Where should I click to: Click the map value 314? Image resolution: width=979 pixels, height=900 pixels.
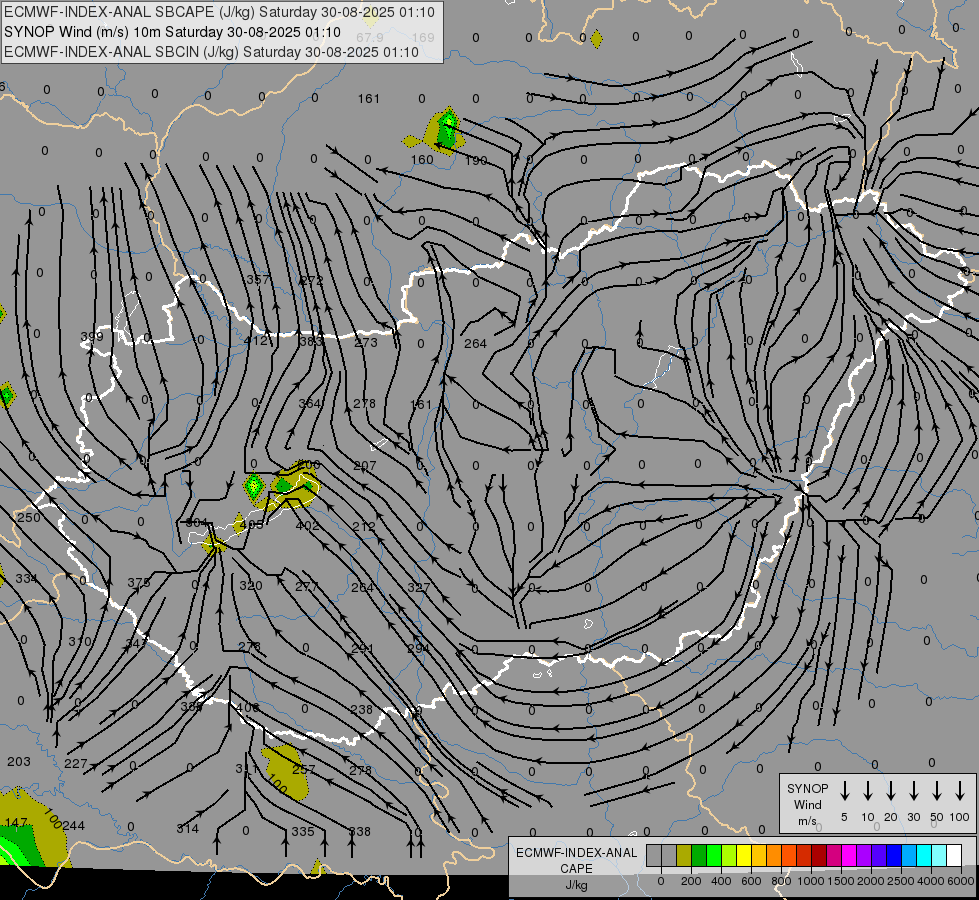coord(187,829)
